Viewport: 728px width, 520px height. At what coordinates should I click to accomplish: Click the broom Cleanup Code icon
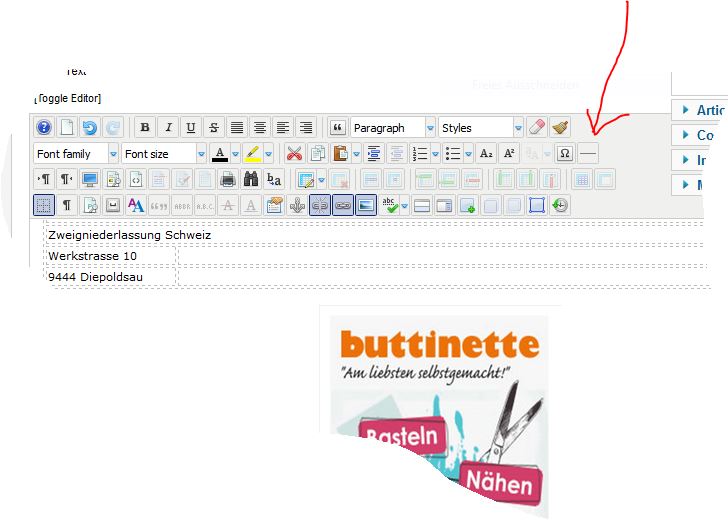coord(560,127)
